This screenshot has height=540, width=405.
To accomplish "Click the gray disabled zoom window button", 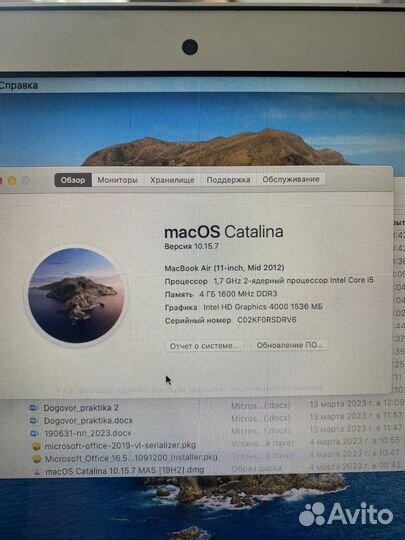I will (25, 180).
